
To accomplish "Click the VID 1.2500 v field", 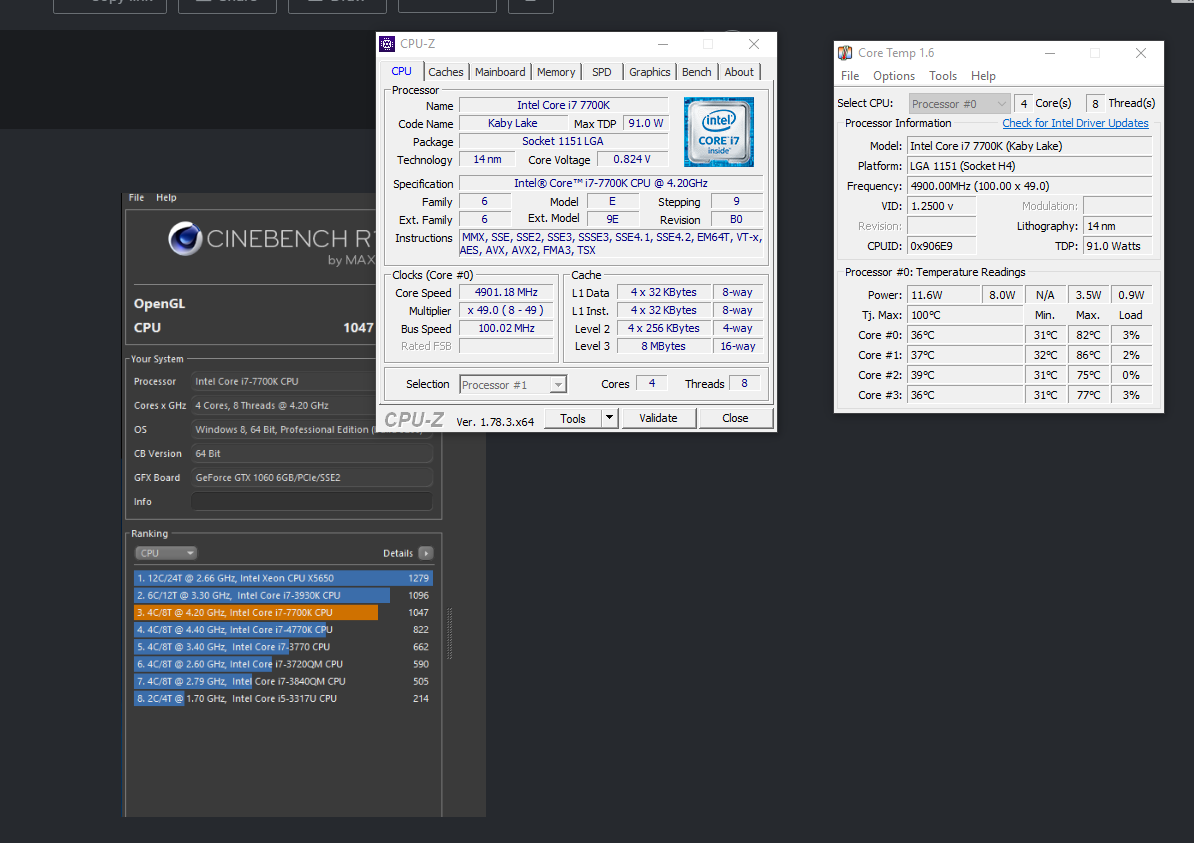I will point(942,206).
